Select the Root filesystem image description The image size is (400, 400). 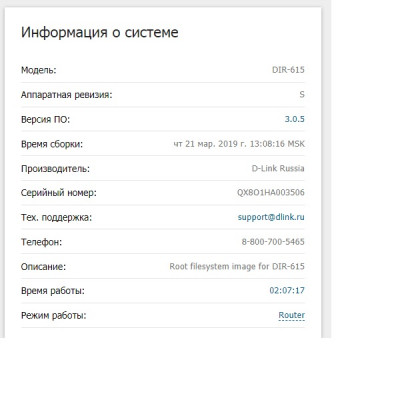point(237,266)
